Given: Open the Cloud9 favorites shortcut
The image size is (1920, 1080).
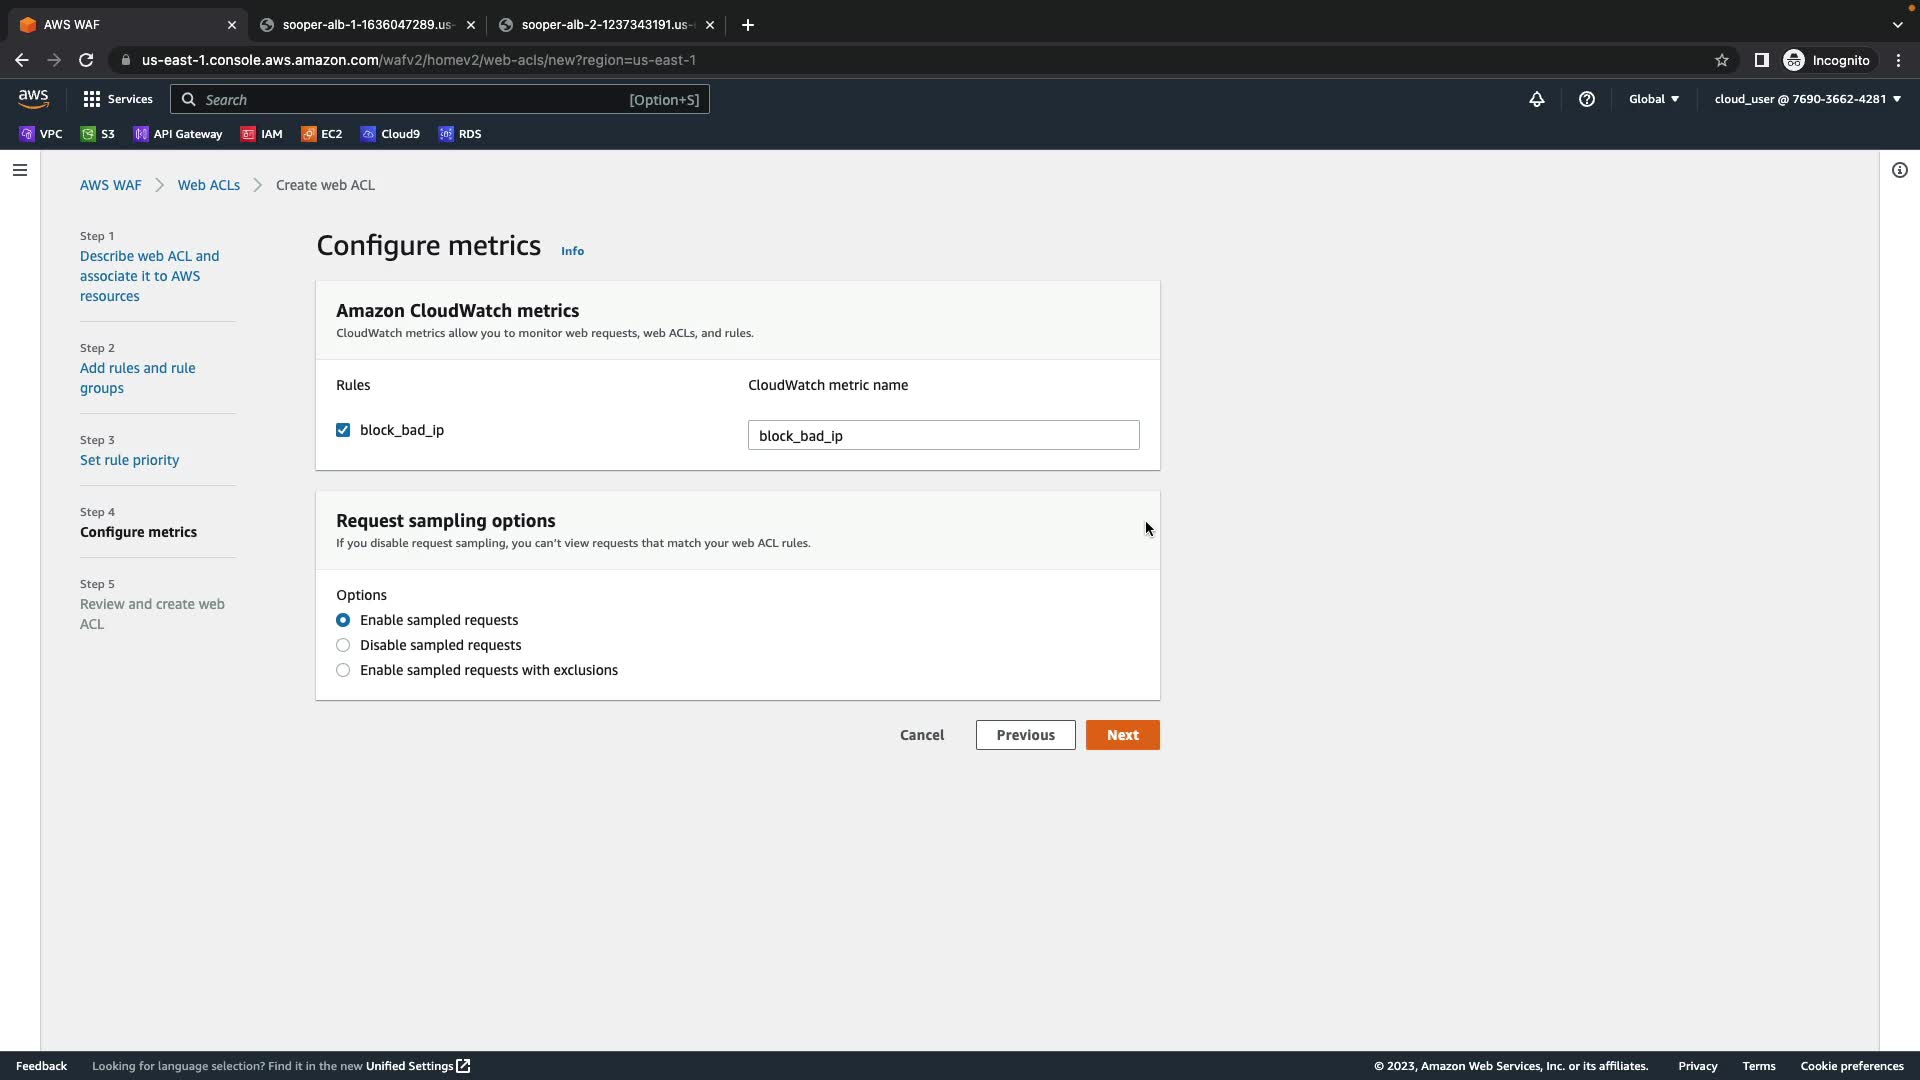Looking at the screenshot, I should 390,134.
